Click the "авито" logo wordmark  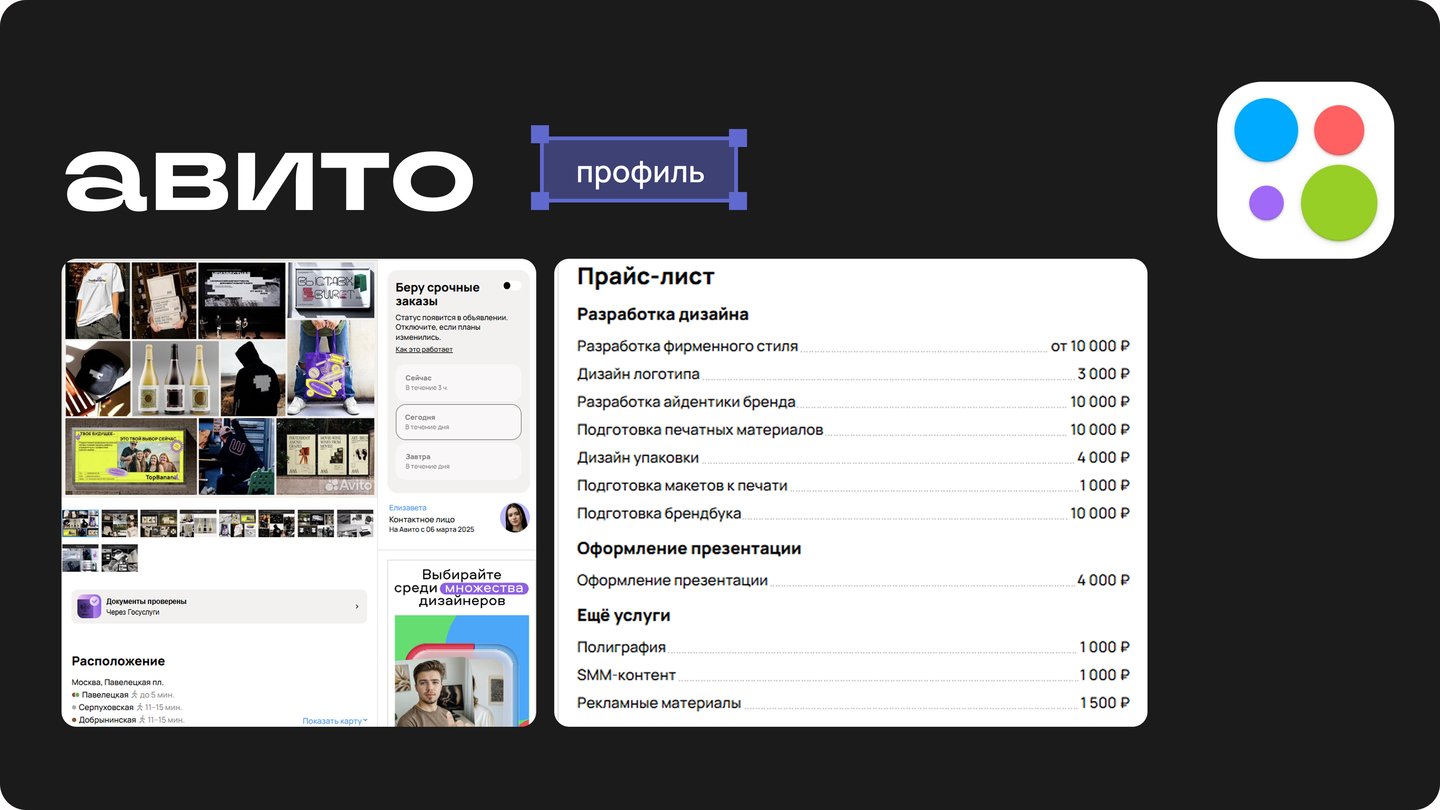(x=269, y=181)
